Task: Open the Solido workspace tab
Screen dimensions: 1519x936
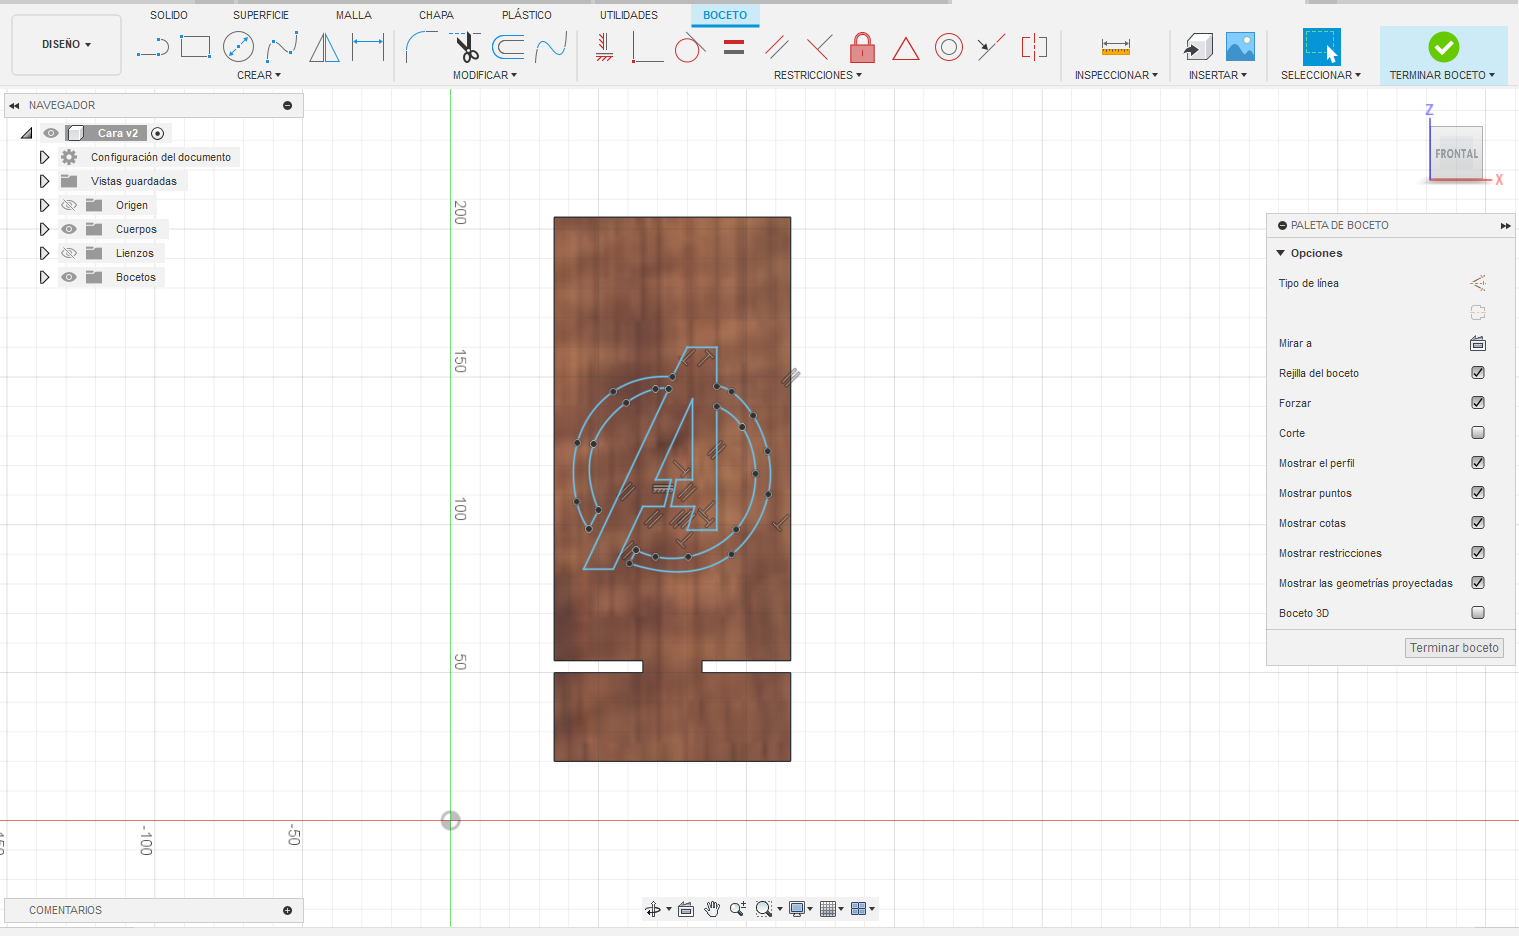Action: tap(168, 14)
